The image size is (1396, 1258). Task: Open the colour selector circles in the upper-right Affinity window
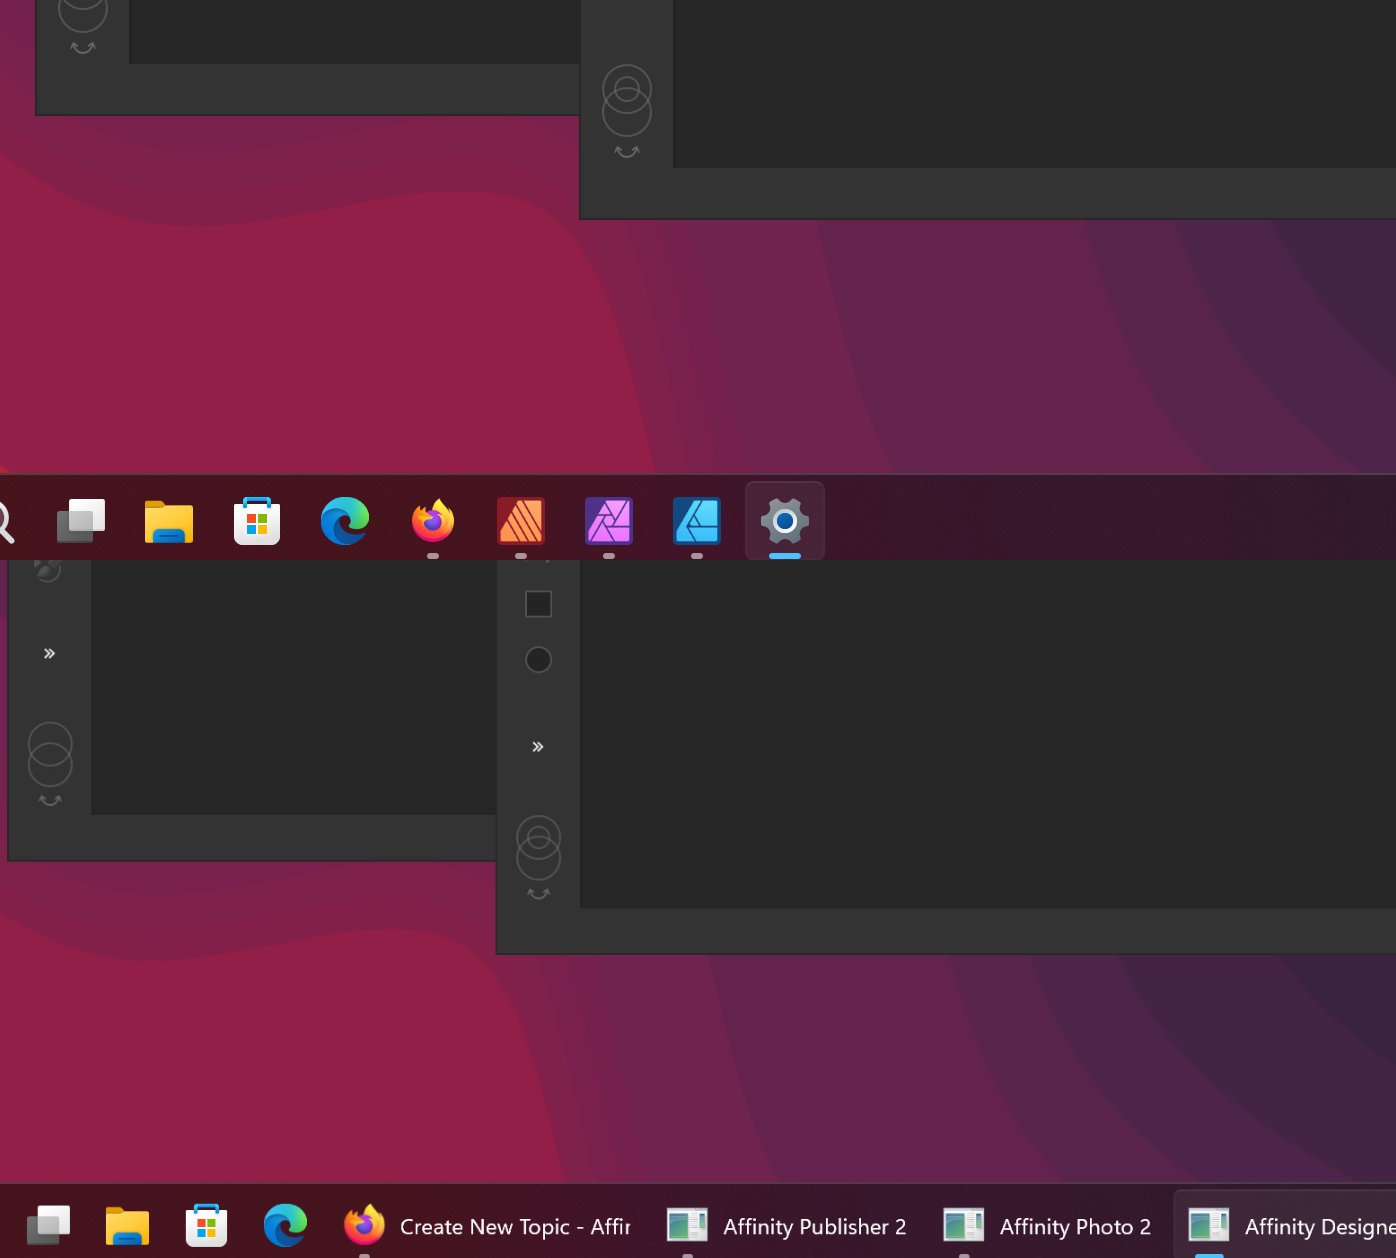(x=627, y=102)
